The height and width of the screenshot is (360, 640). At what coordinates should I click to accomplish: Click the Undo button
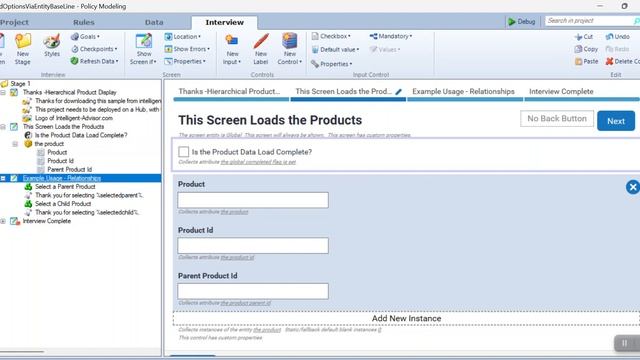[618, 37]
